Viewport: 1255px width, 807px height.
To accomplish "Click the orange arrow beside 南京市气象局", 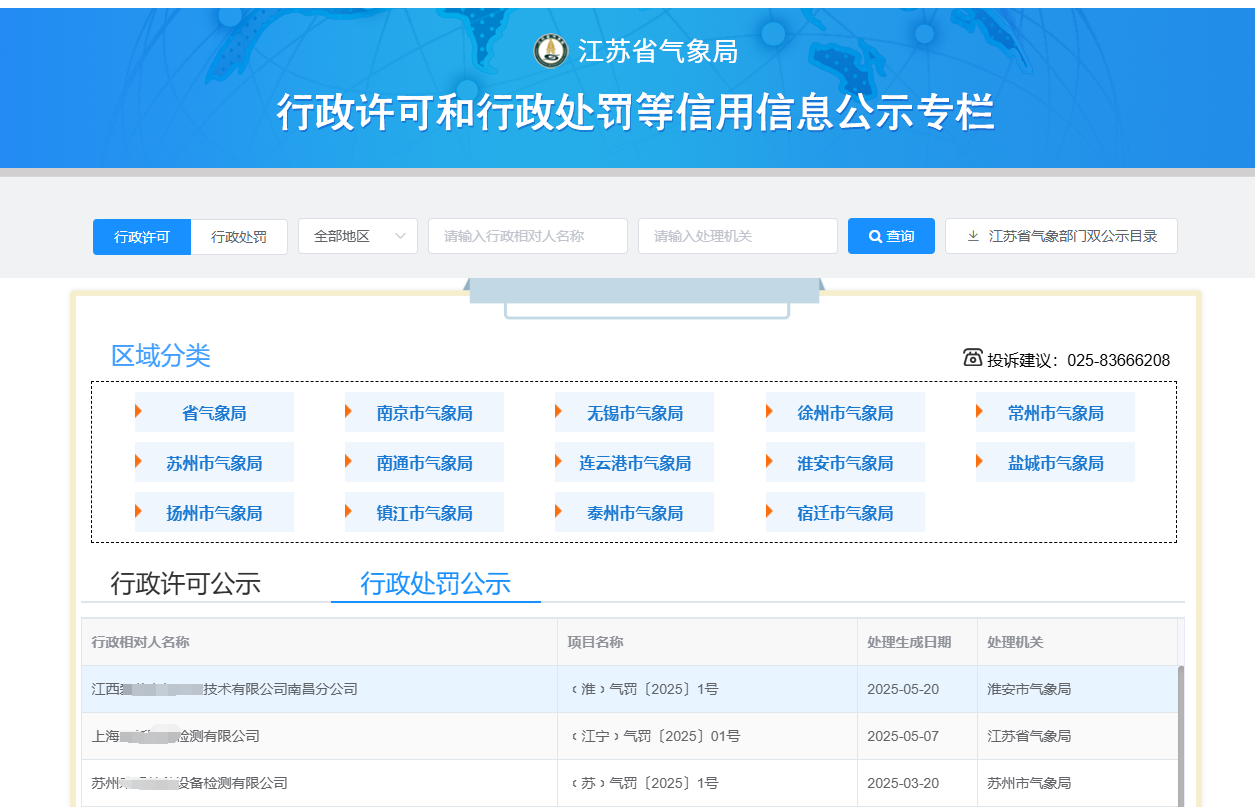I will 349,412.
